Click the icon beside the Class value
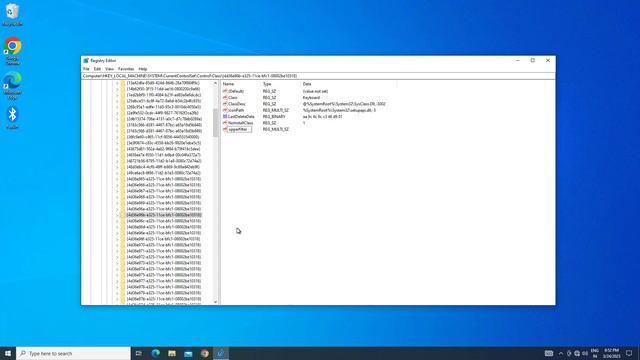This screenshot has width=640, height=360. pyautogui.click(x=225, y=98)
